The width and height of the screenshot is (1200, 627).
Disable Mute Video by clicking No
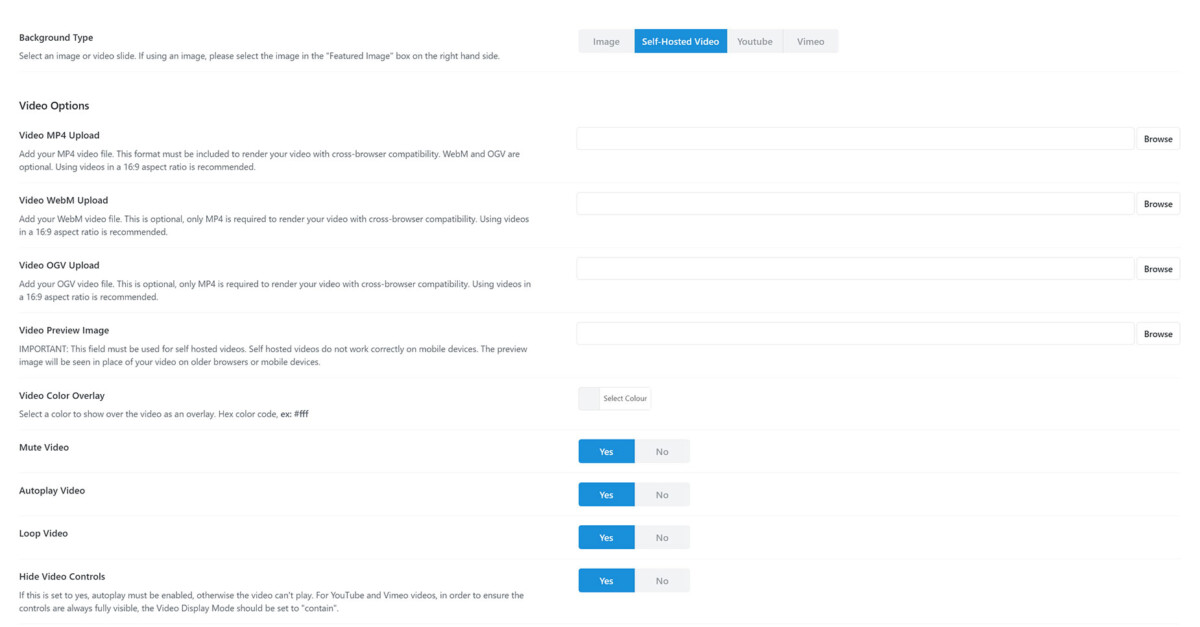(x=663, y=451)
